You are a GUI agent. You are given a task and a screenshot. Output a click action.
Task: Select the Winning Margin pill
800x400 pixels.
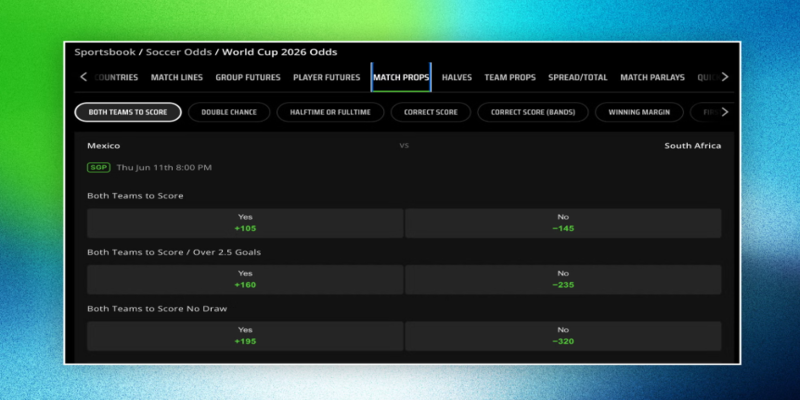pos(639,112)
